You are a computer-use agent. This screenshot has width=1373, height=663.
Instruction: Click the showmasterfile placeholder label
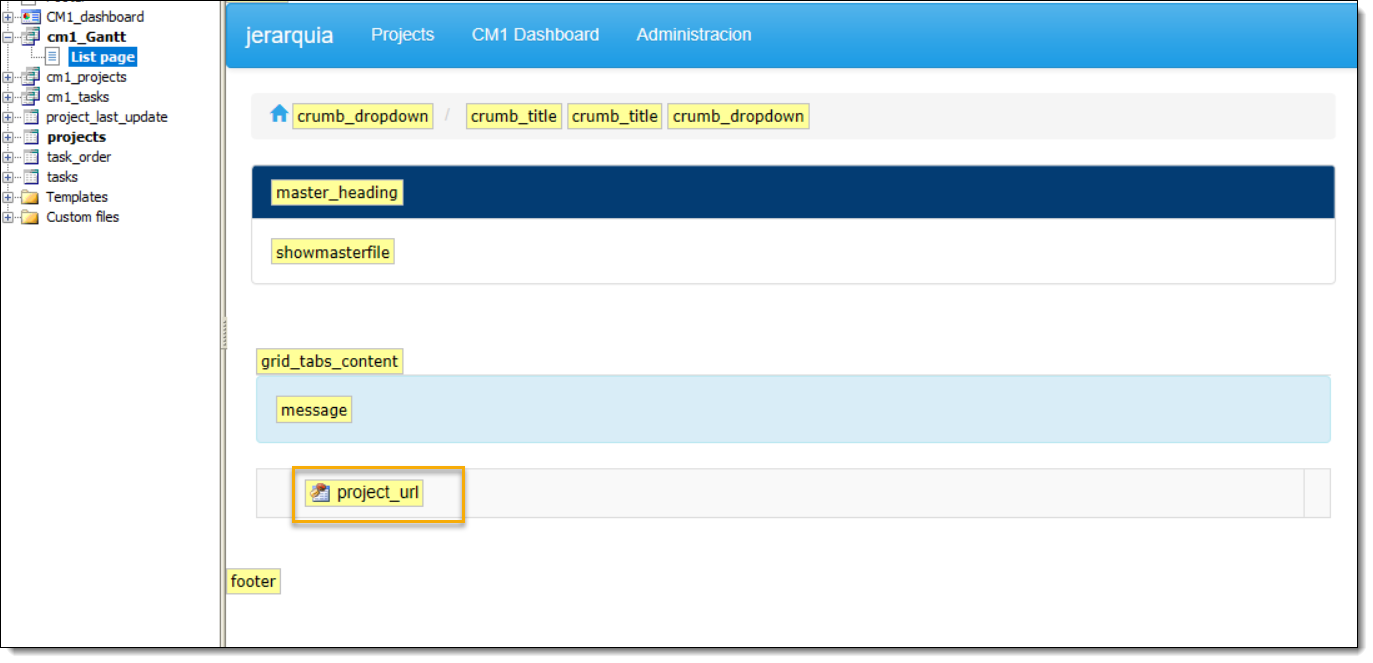tap(332, 251)
